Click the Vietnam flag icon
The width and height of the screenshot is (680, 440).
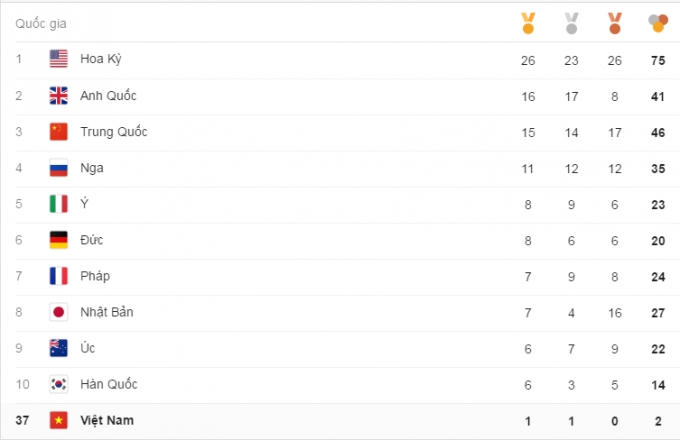click(x=59, y=421)
